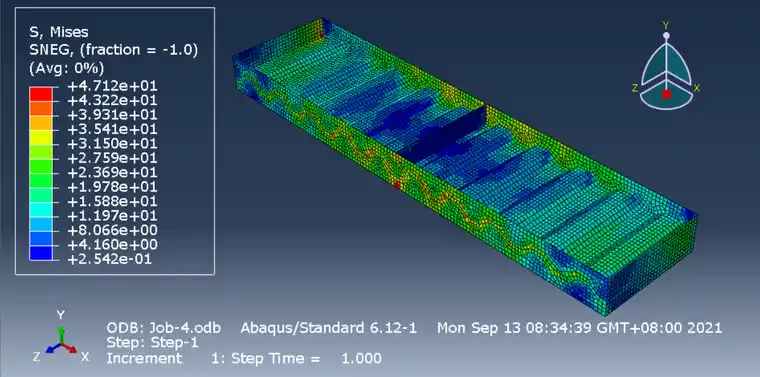Click the legend maximum value +4.712e+01
Viewport: 760px width, 377px height.
tap(112, 86)
